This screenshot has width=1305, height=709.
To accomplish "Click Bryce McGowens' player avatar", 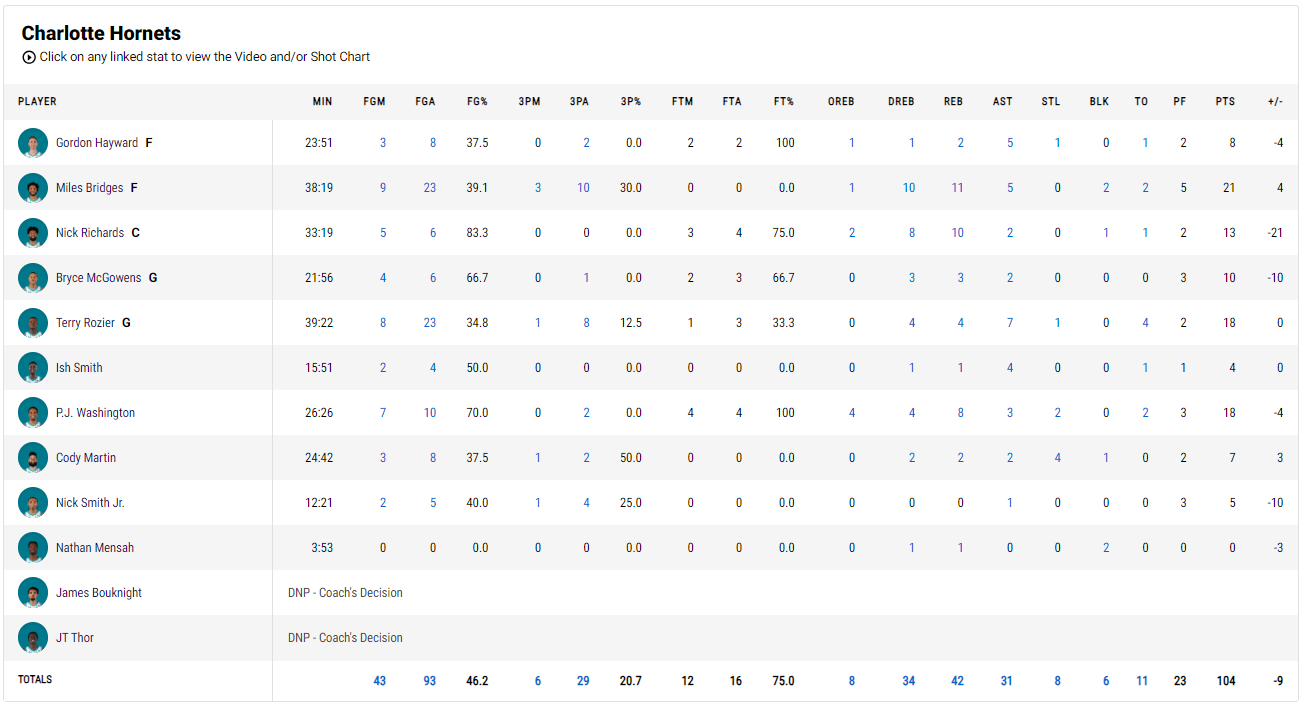I will tap(33, 278).
